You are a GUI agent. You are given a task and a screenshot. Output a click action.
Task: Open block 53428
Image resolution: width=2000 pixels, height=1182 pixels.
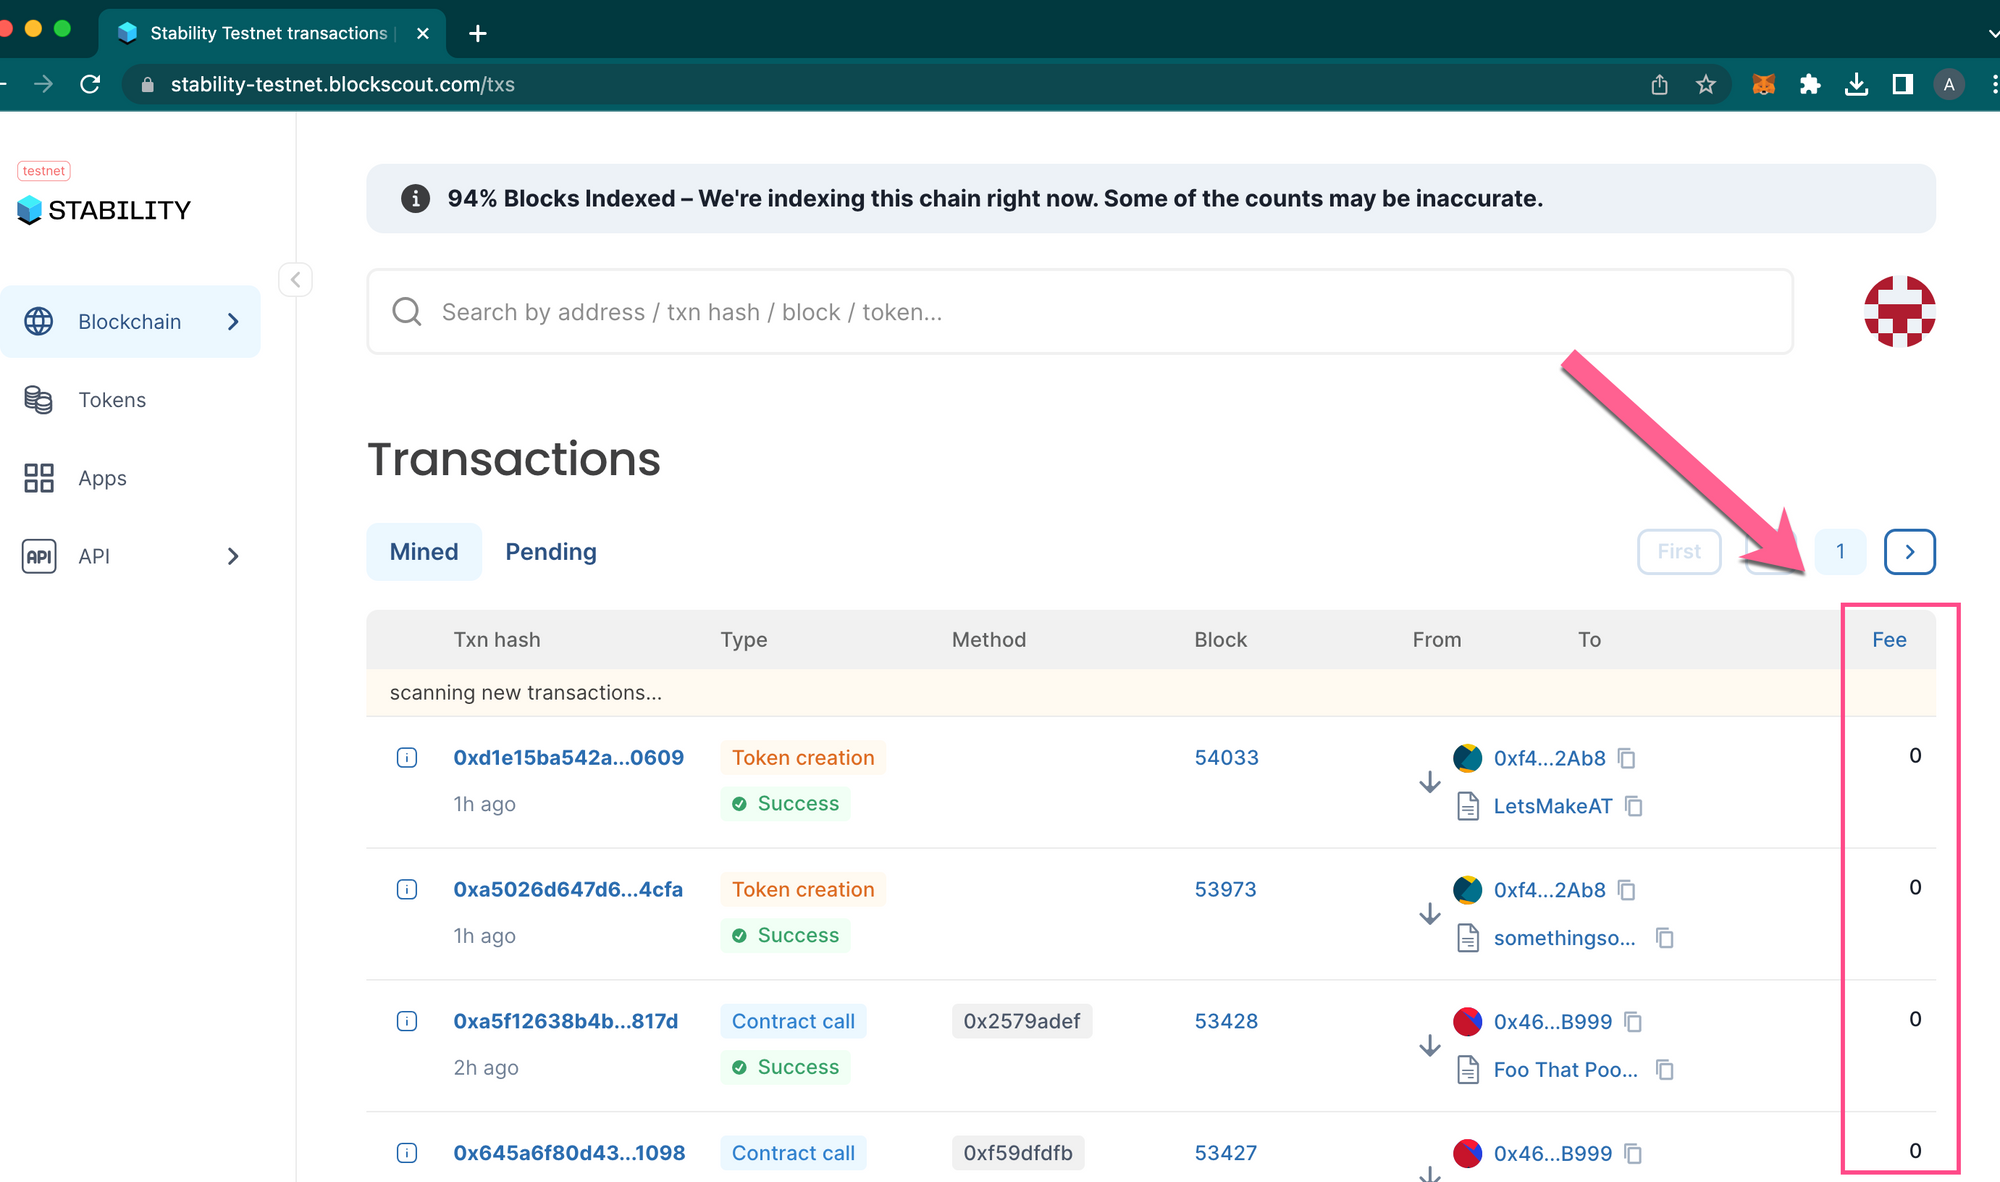tap(1226, 1021)
